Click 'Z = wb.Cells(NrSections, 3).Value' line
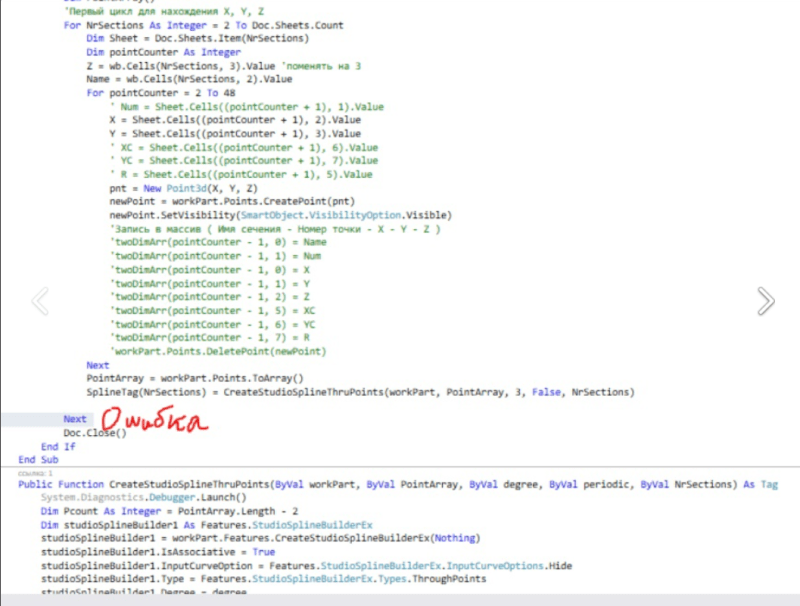Image resolution: width=800 pixels, height=606 pixels. [223, 66]
